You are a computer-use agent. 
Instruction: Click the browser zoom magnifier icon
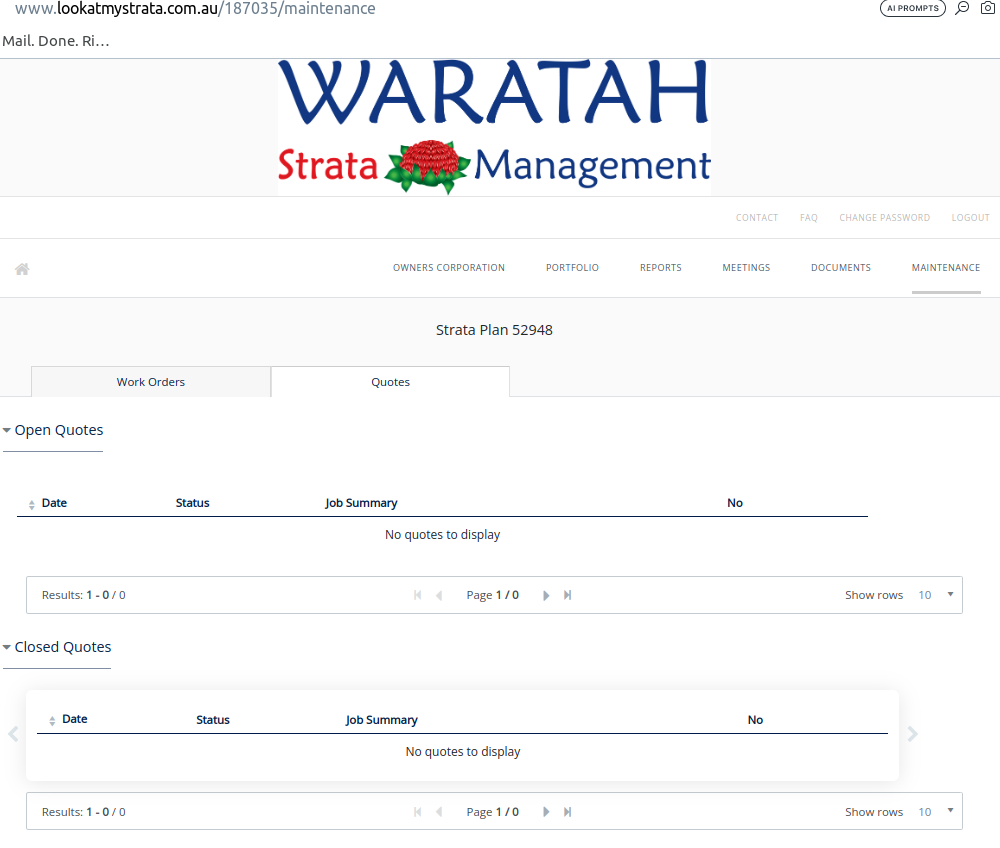[x=962, y=8]
